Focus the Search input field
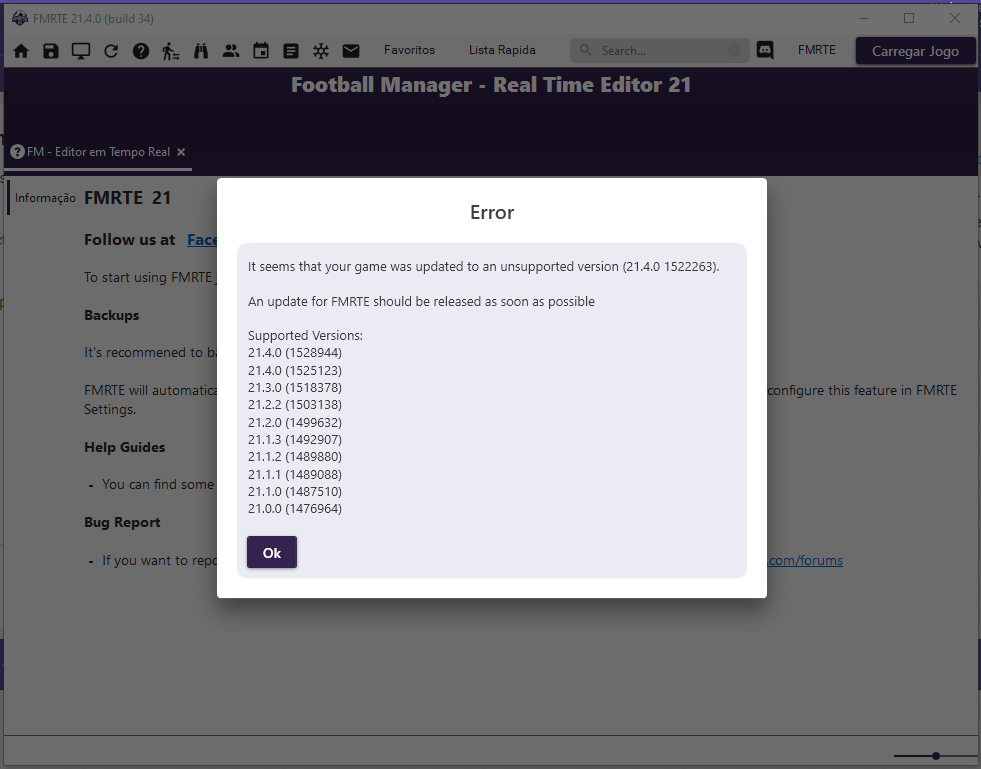 [x=660, y=50]
